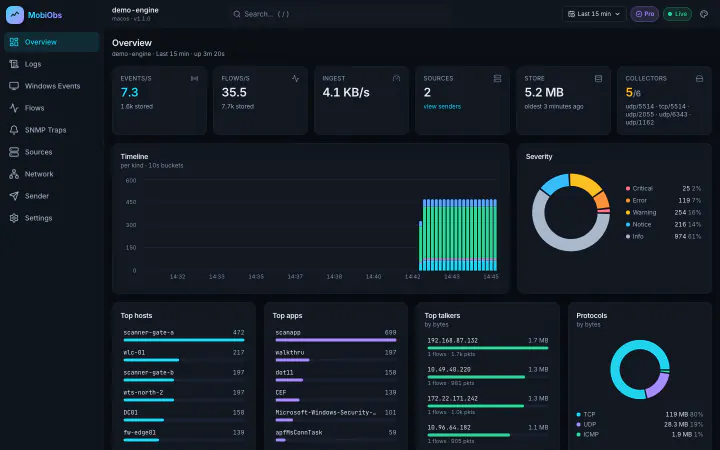This screenshot has width=720, height=450.
Task: Select the Microsoft-Windows-Security app row
Action: [336, 416]
